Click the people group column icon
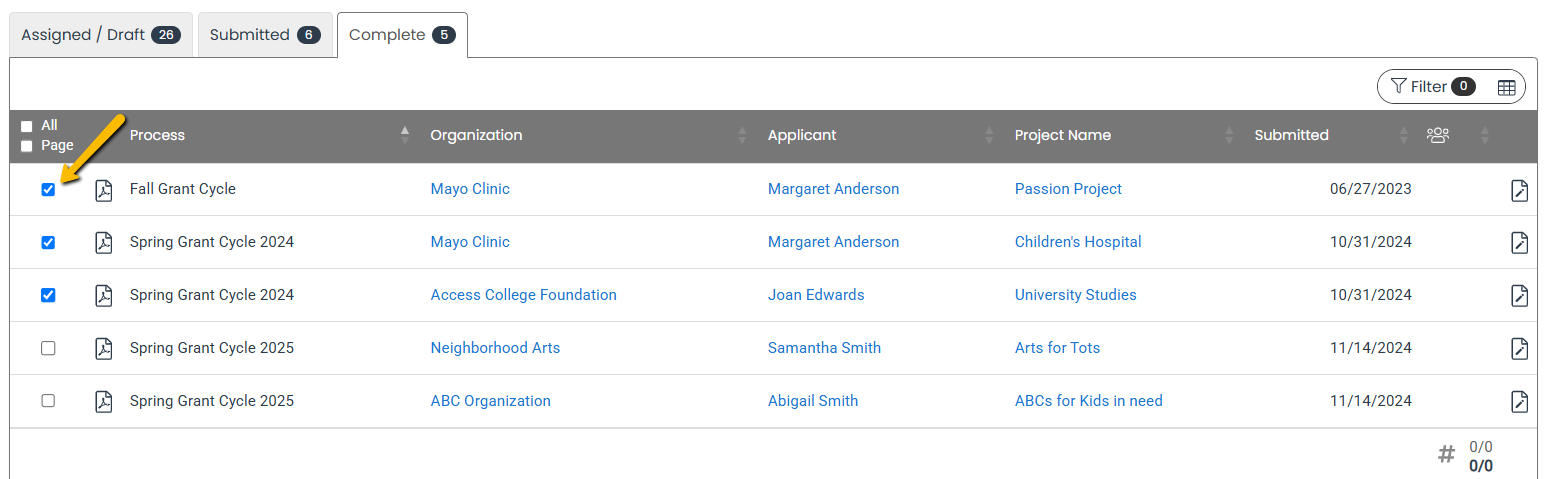The height and width of the screenshot is (479, 1552). [1438, 135]
